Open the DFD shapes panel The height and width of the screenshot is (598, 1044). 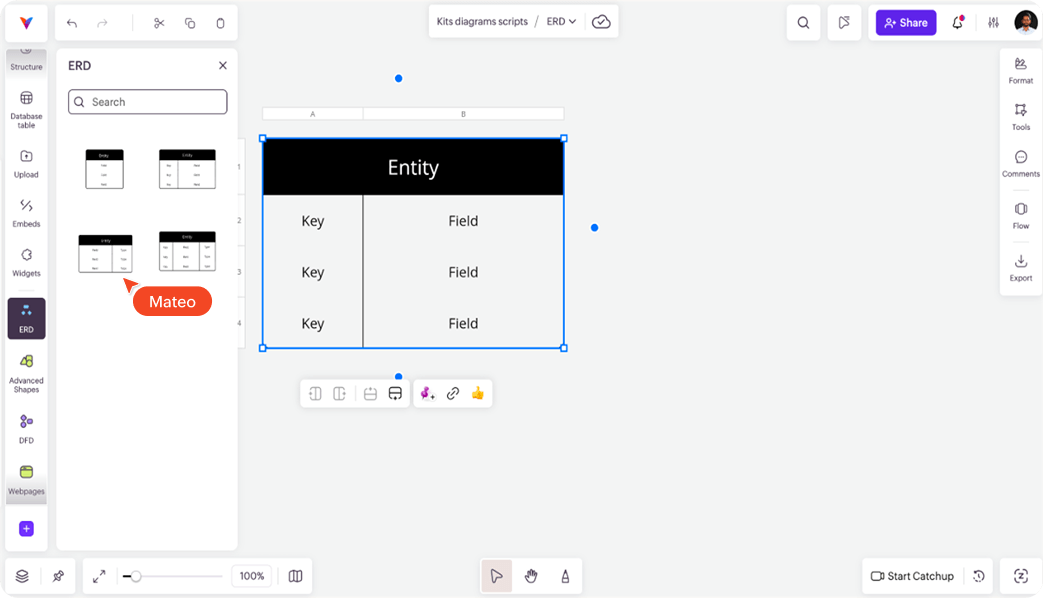point(26,427)
